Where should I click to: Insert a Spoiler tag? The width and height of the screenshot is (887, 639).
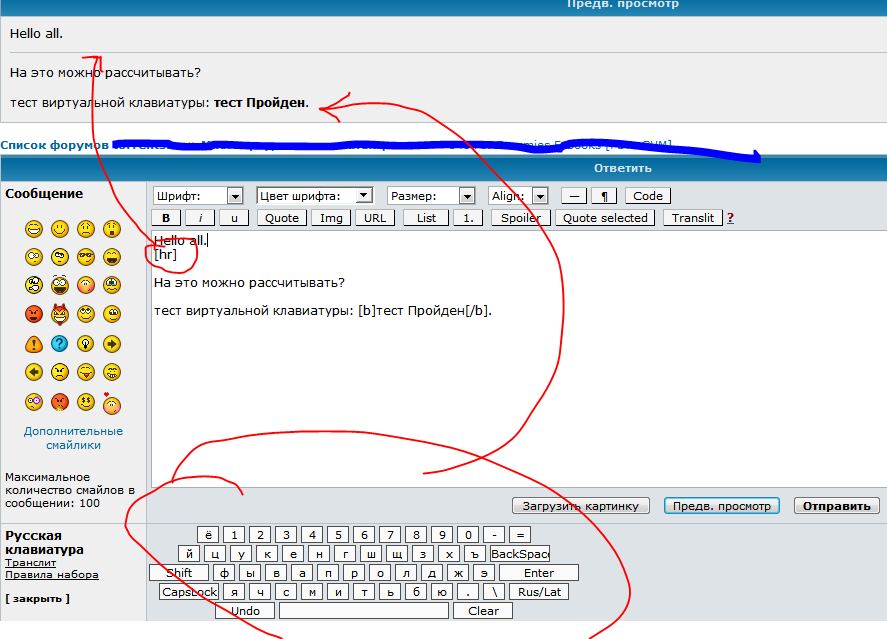[520, 218]
